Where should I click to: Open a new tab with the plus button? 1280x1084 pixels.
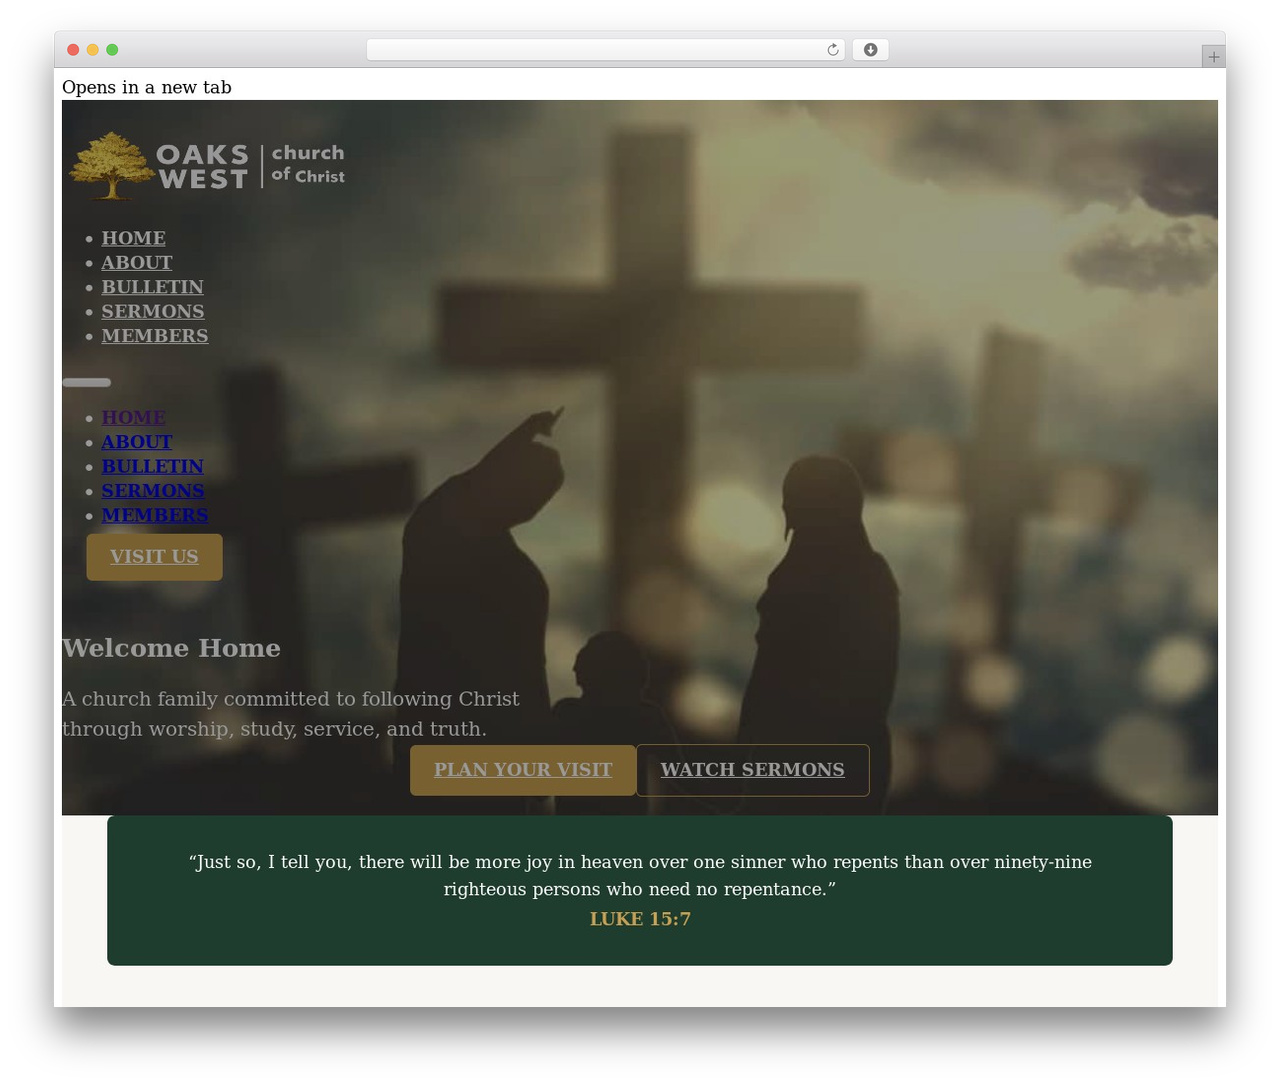pos(1213,56)
